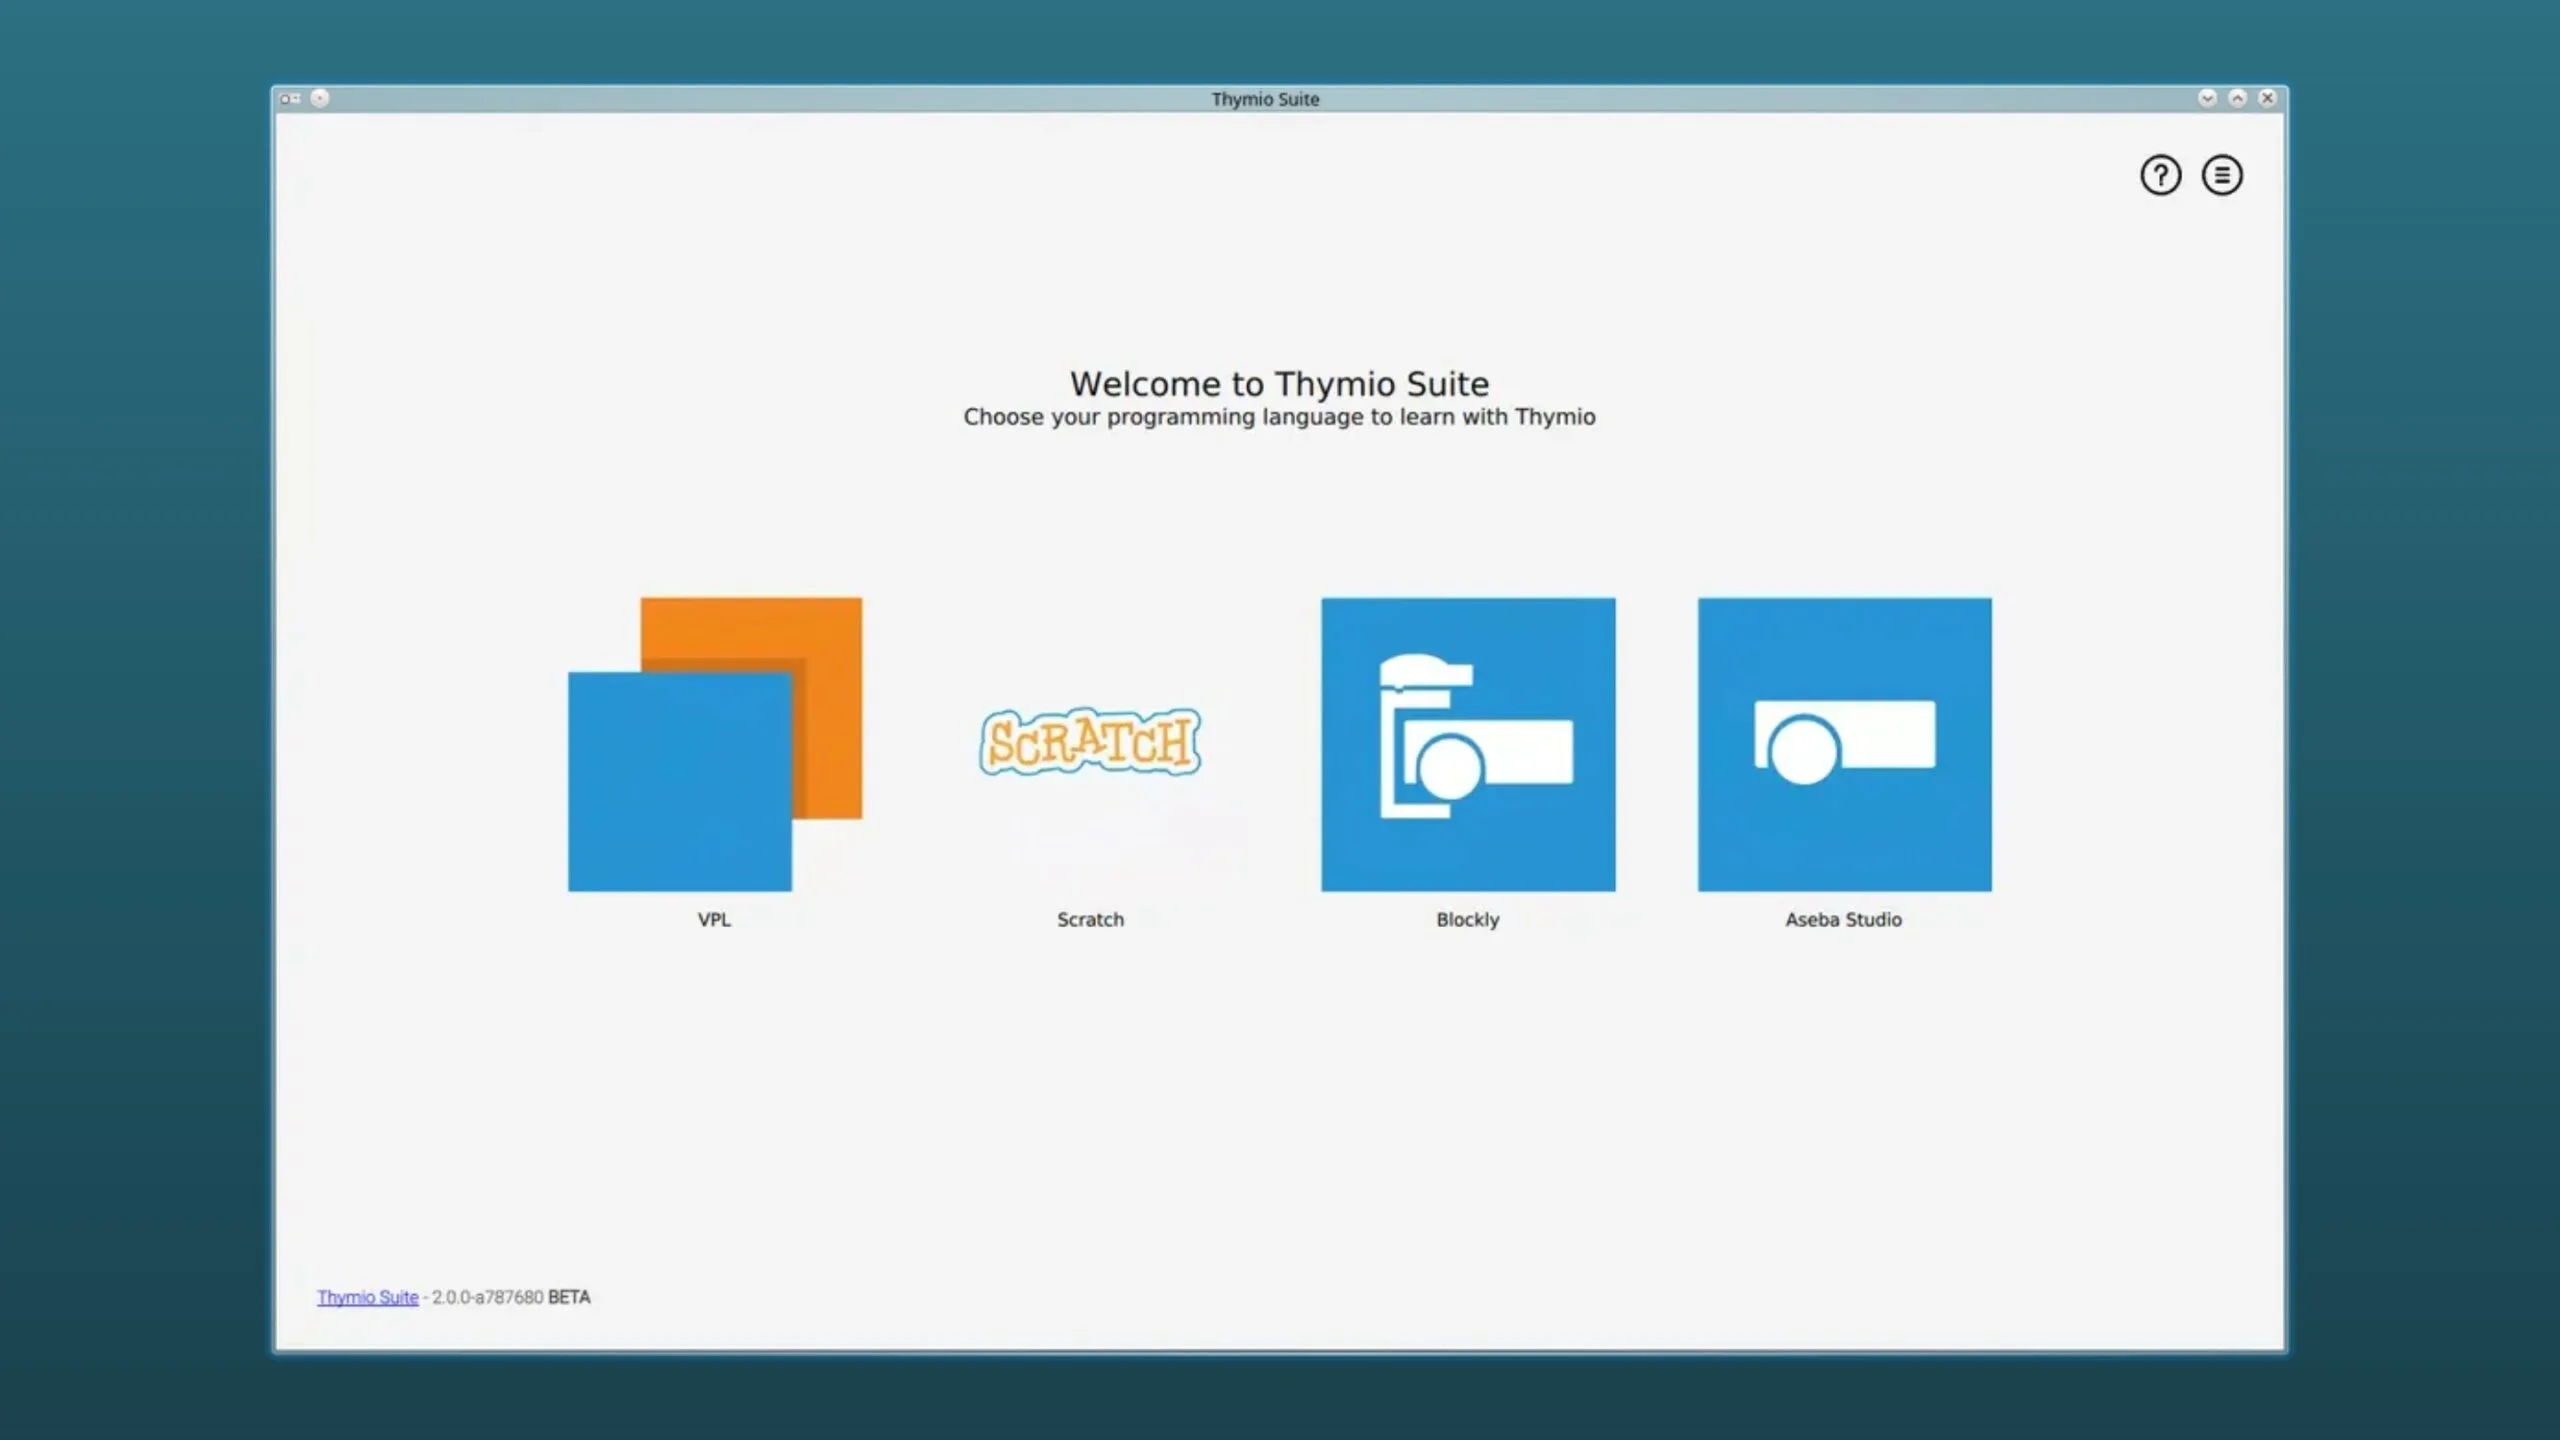This screenshot has height=1440, width=2560.
Task: Open the Blockly robot icon
Action: [1468, 744]
